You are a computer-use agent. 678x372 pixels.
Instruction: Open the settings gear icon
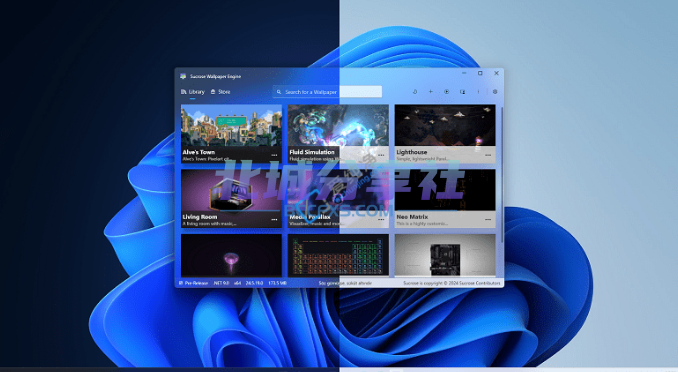point(495,92)
